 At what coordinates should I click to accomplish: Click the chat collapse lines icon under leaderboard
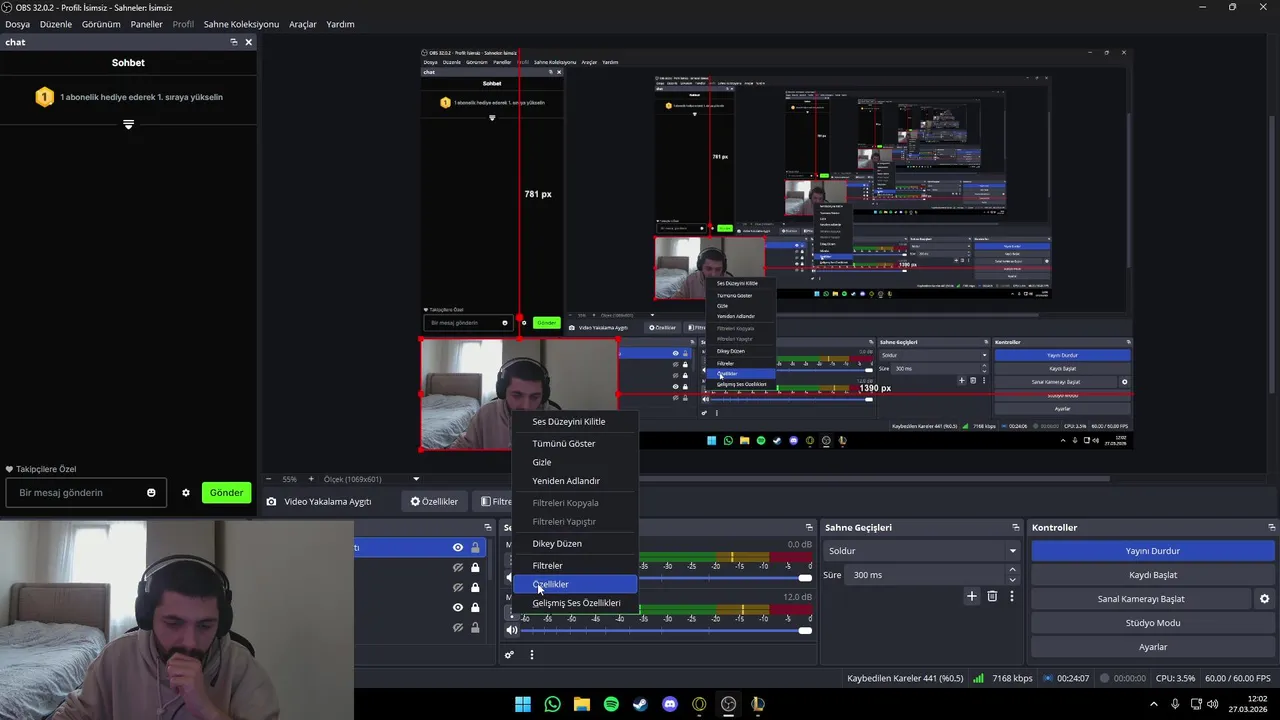pos(128,124)
